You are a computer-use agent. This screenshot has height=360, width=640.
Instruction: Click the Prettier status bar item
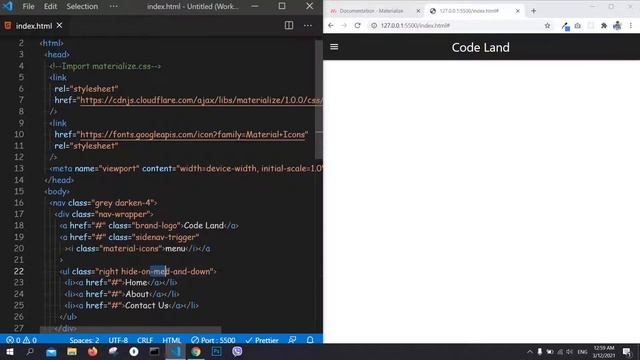tap(262, 340)
